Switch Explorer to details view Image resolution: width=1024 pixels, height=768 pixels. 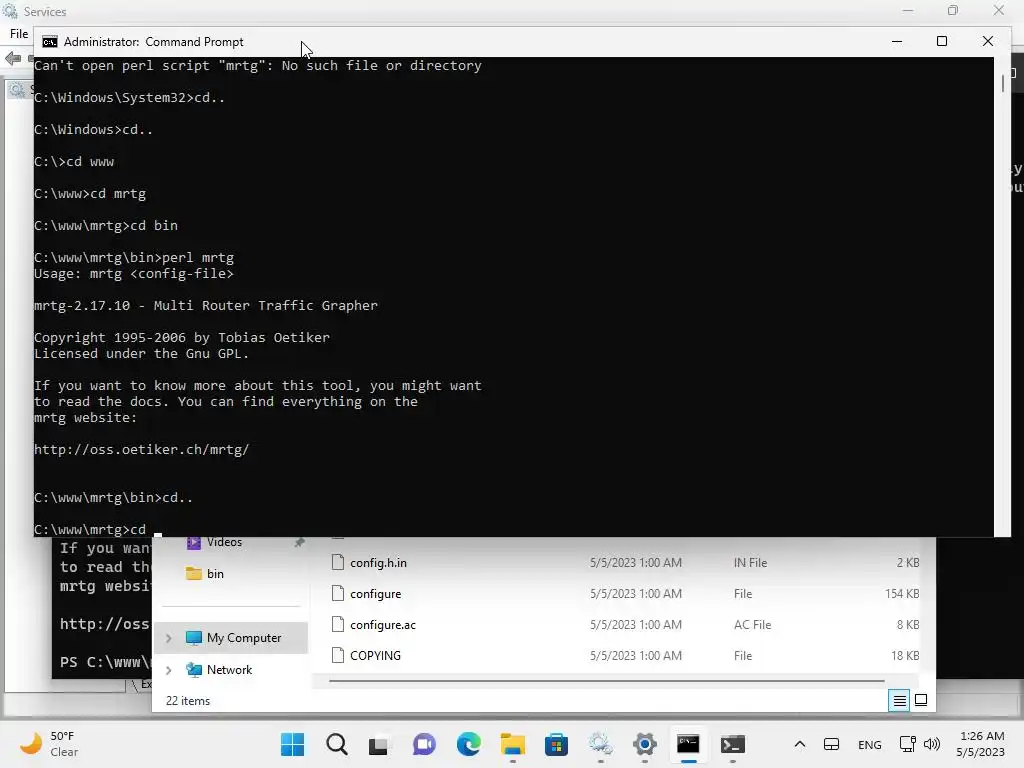click(x=899, y=701)
